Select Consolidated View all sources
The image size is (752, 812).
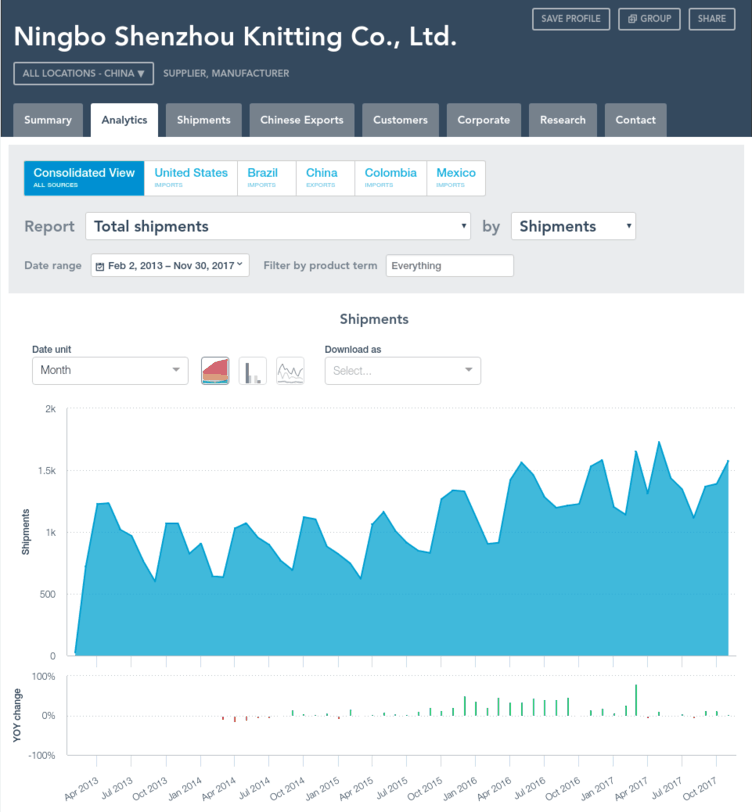pyautogui.click(x=84, y=178)
